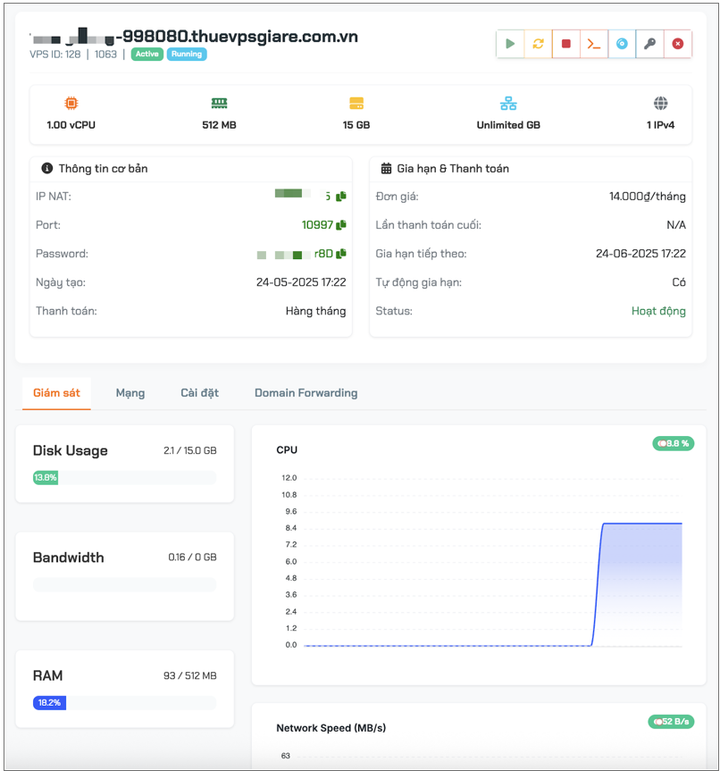720x771 pixels.
Task: Open the Mạng tab
Action: click(130, 393)
